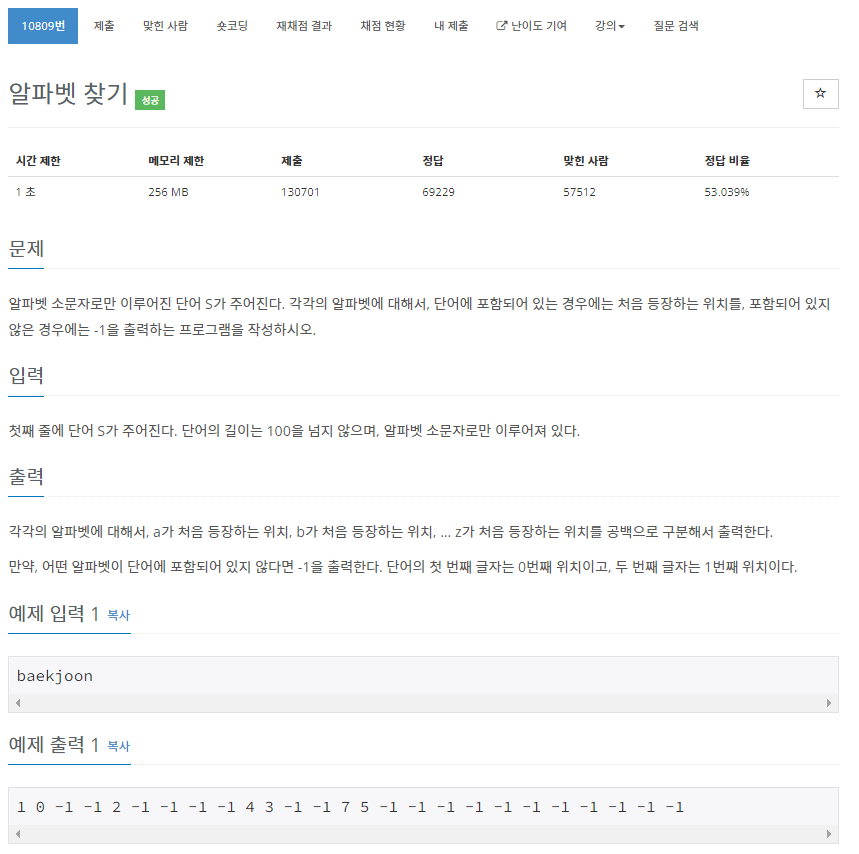Click the 제출 table column header
Image resolution: width=859 pixels, height=854 pixels.
point(291,161)
